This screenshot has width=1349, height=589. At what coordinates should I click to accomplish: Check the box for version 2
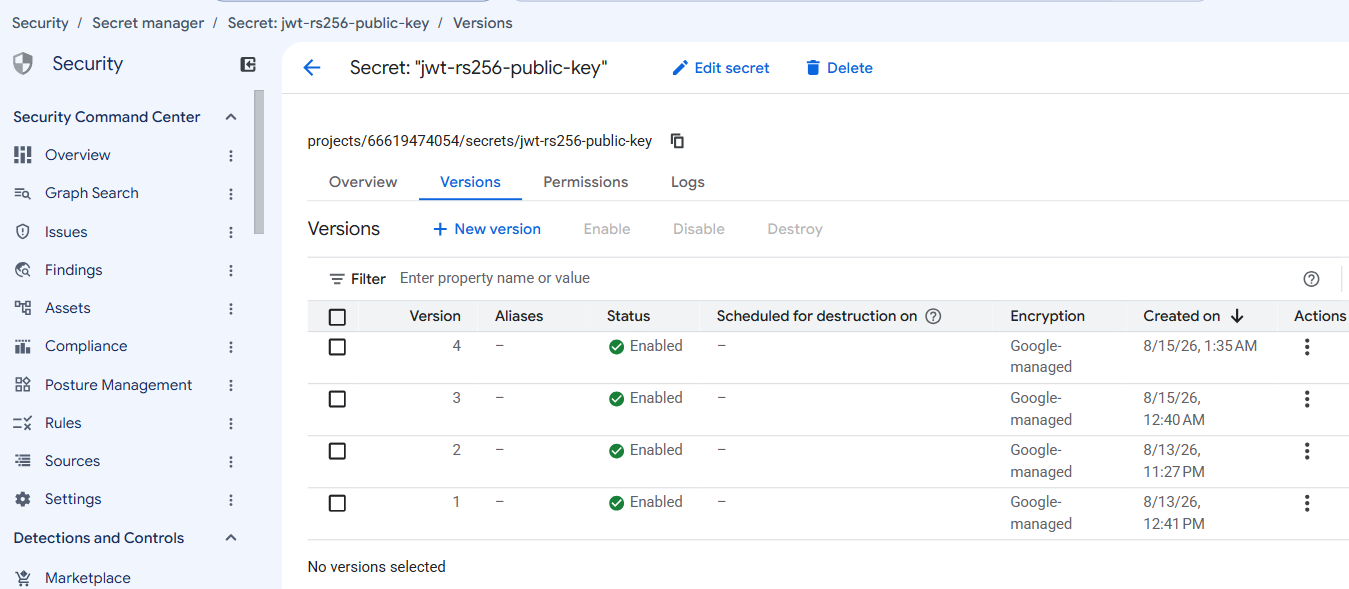[x=337, y=451]
